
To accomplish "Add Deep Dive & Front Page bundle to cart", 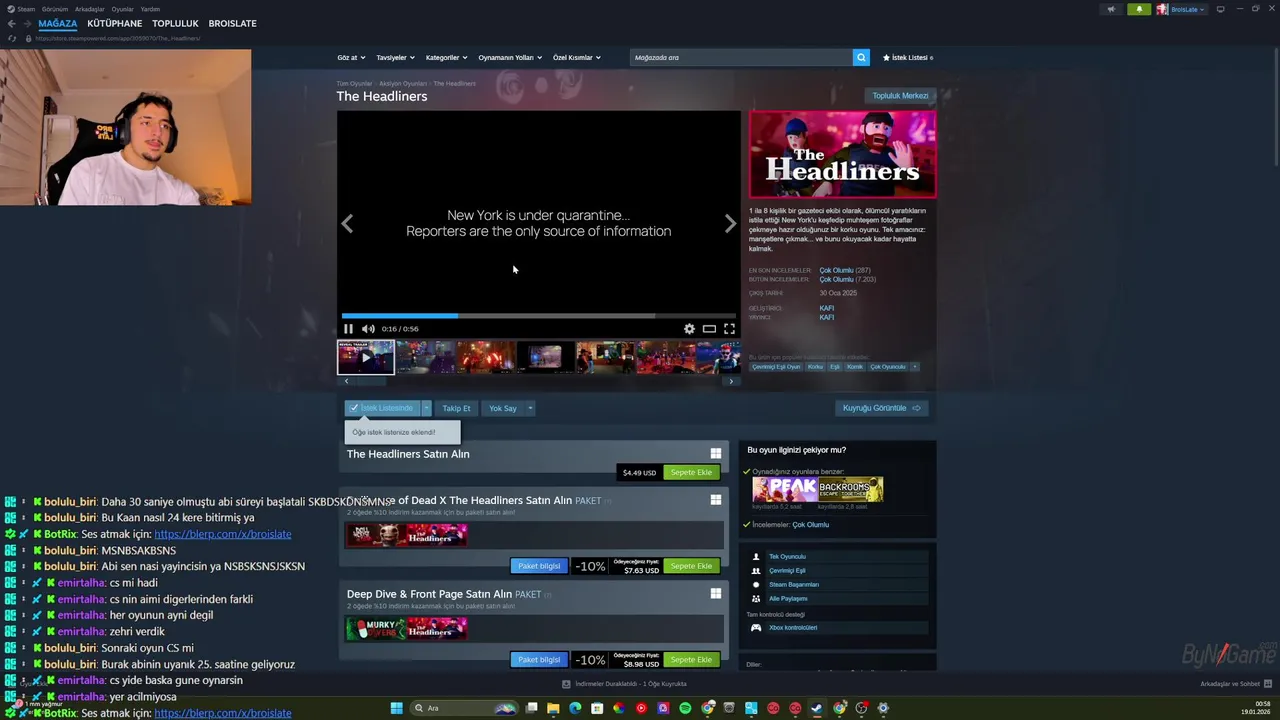I will (691, 660).
